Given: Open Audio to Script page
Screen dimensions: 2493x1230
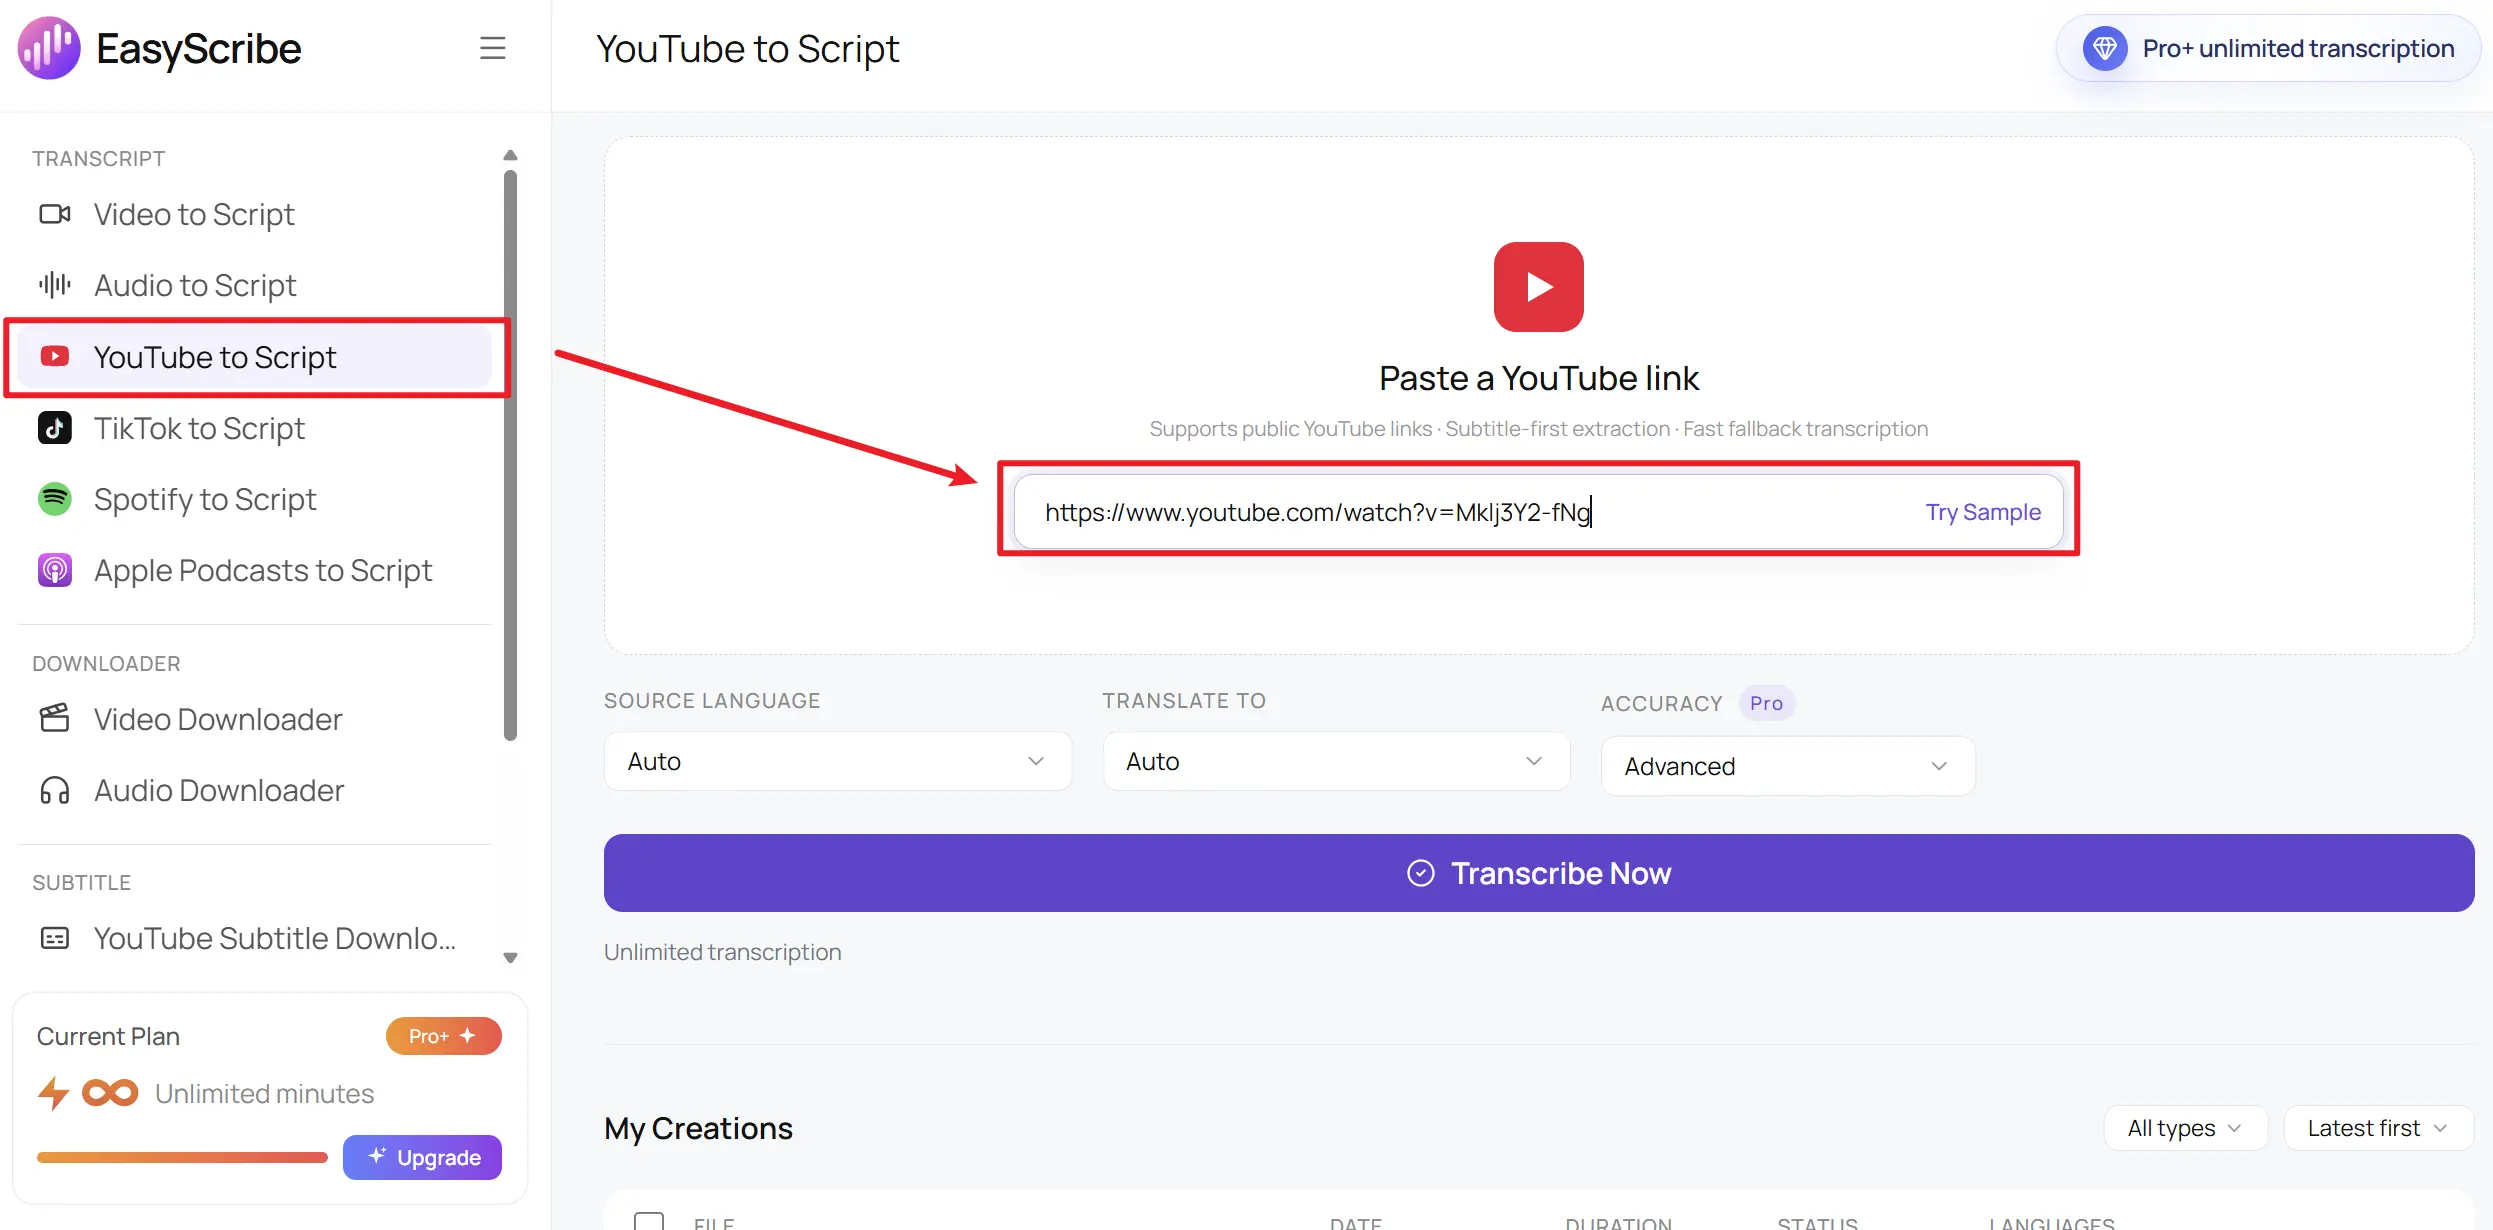Looking at the screenshot, I should pos(256,285).
